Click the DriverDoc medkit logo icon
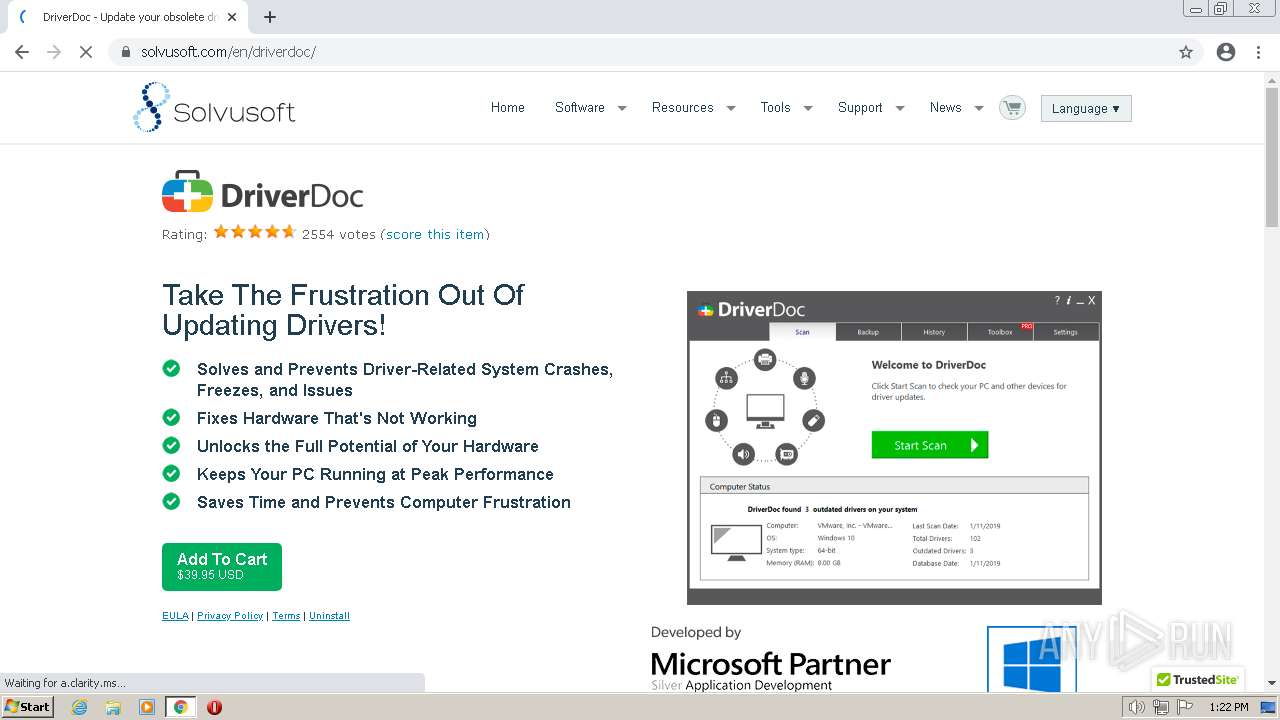The width and height of the screenshot is (1280, 720). click(x=187, y=191)
